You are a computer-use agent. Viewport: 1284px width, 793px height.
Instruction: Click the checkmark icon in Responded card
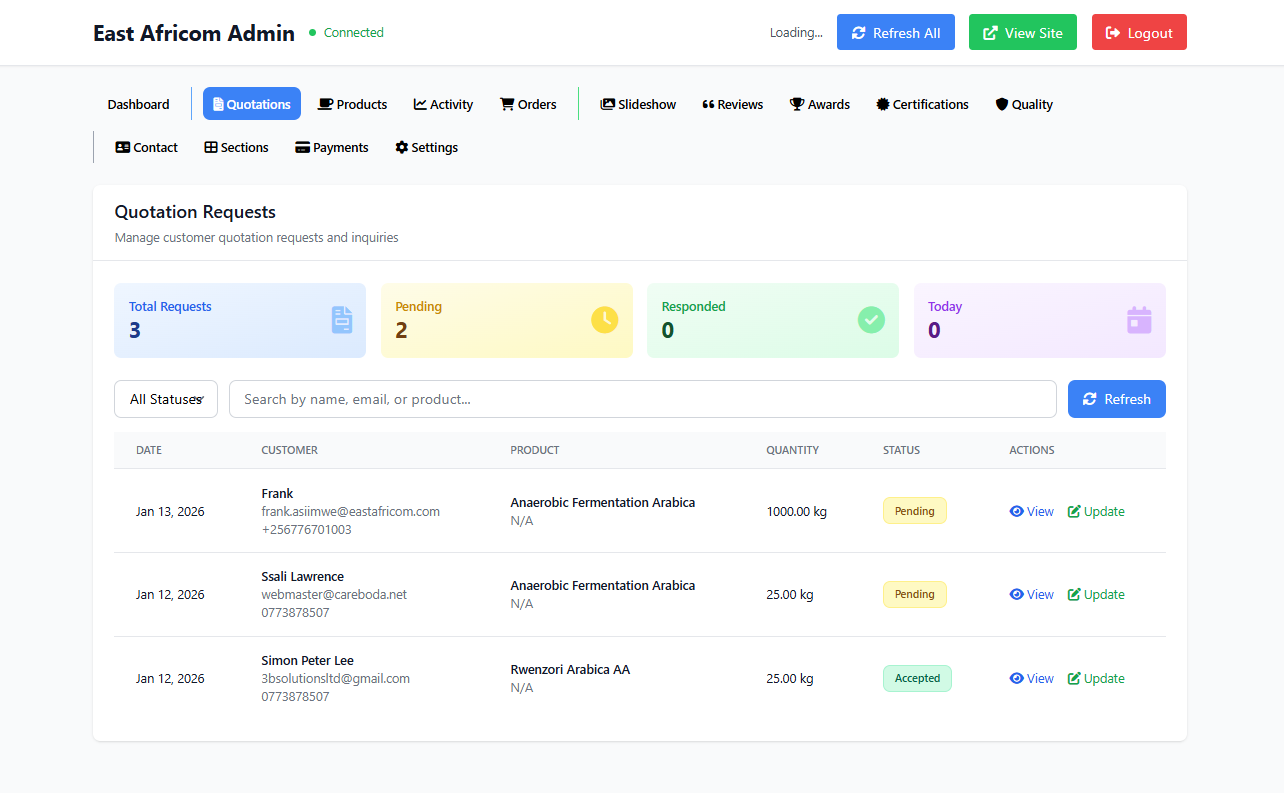[871, 320]
